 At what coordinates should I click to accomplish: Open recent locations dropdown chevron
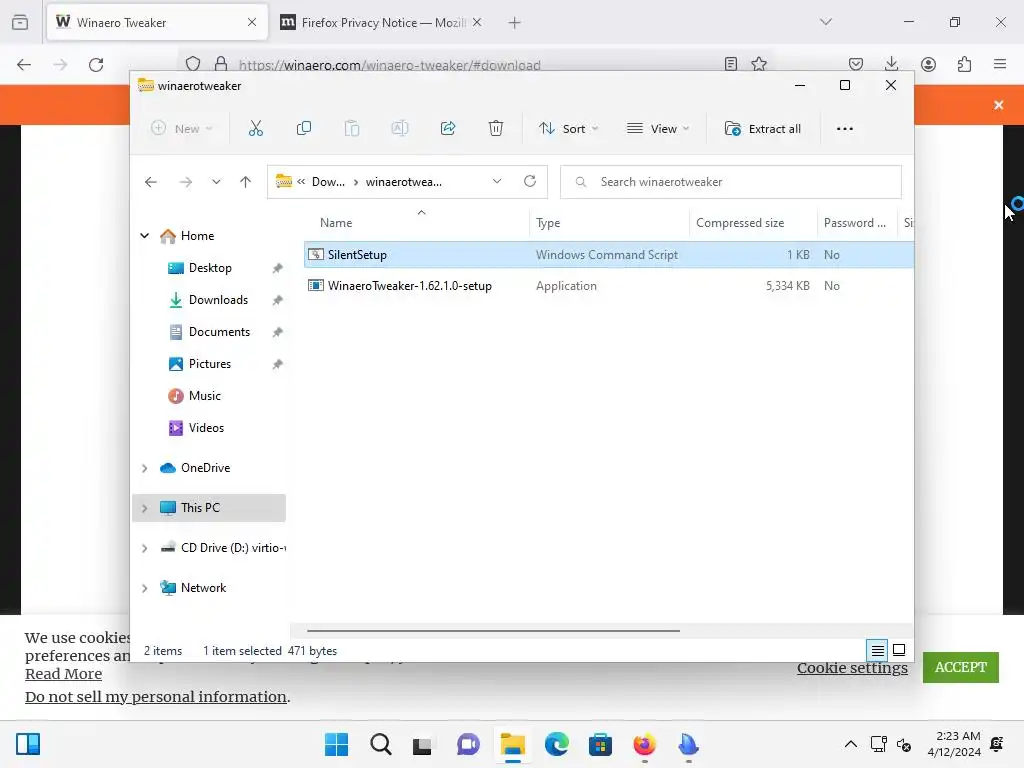(216, 182)
